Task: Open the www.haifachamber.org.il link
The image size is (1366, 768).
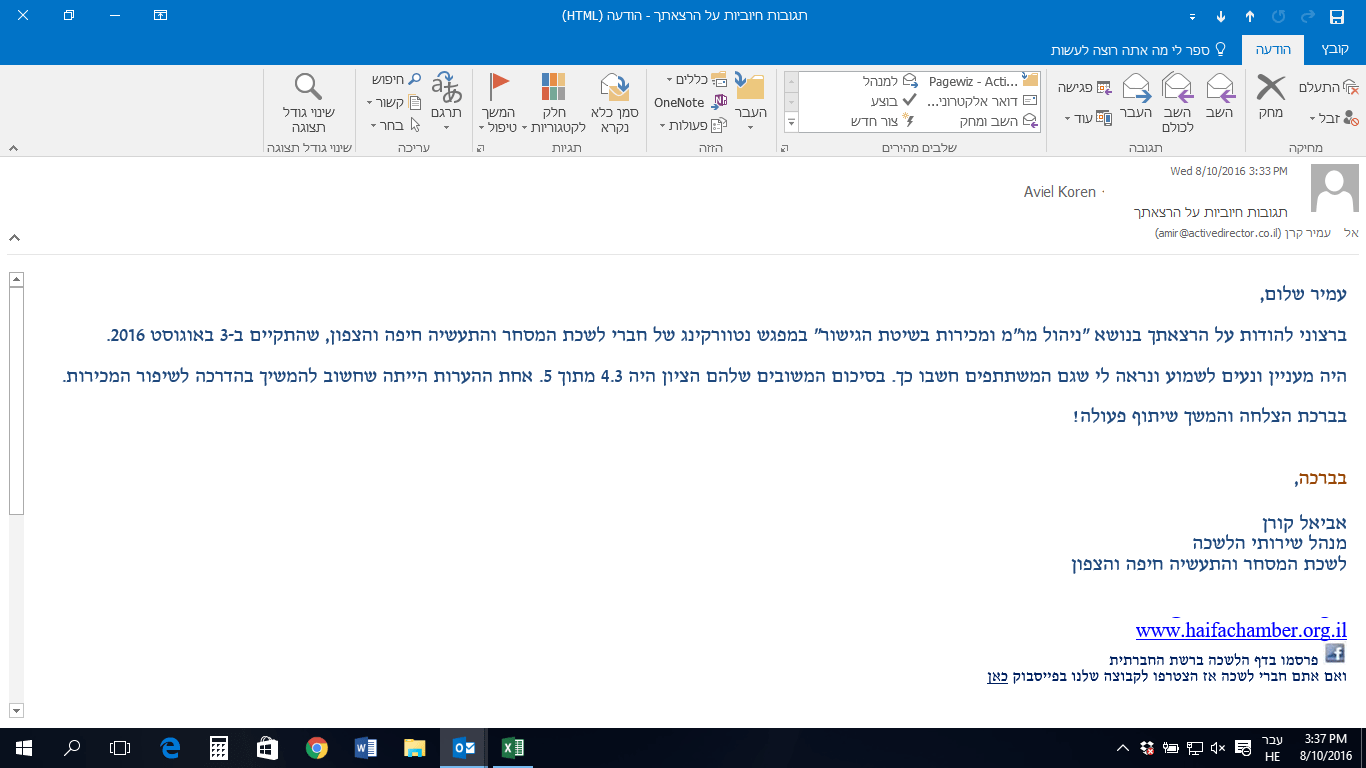Action: click(x=1240, y=631)
